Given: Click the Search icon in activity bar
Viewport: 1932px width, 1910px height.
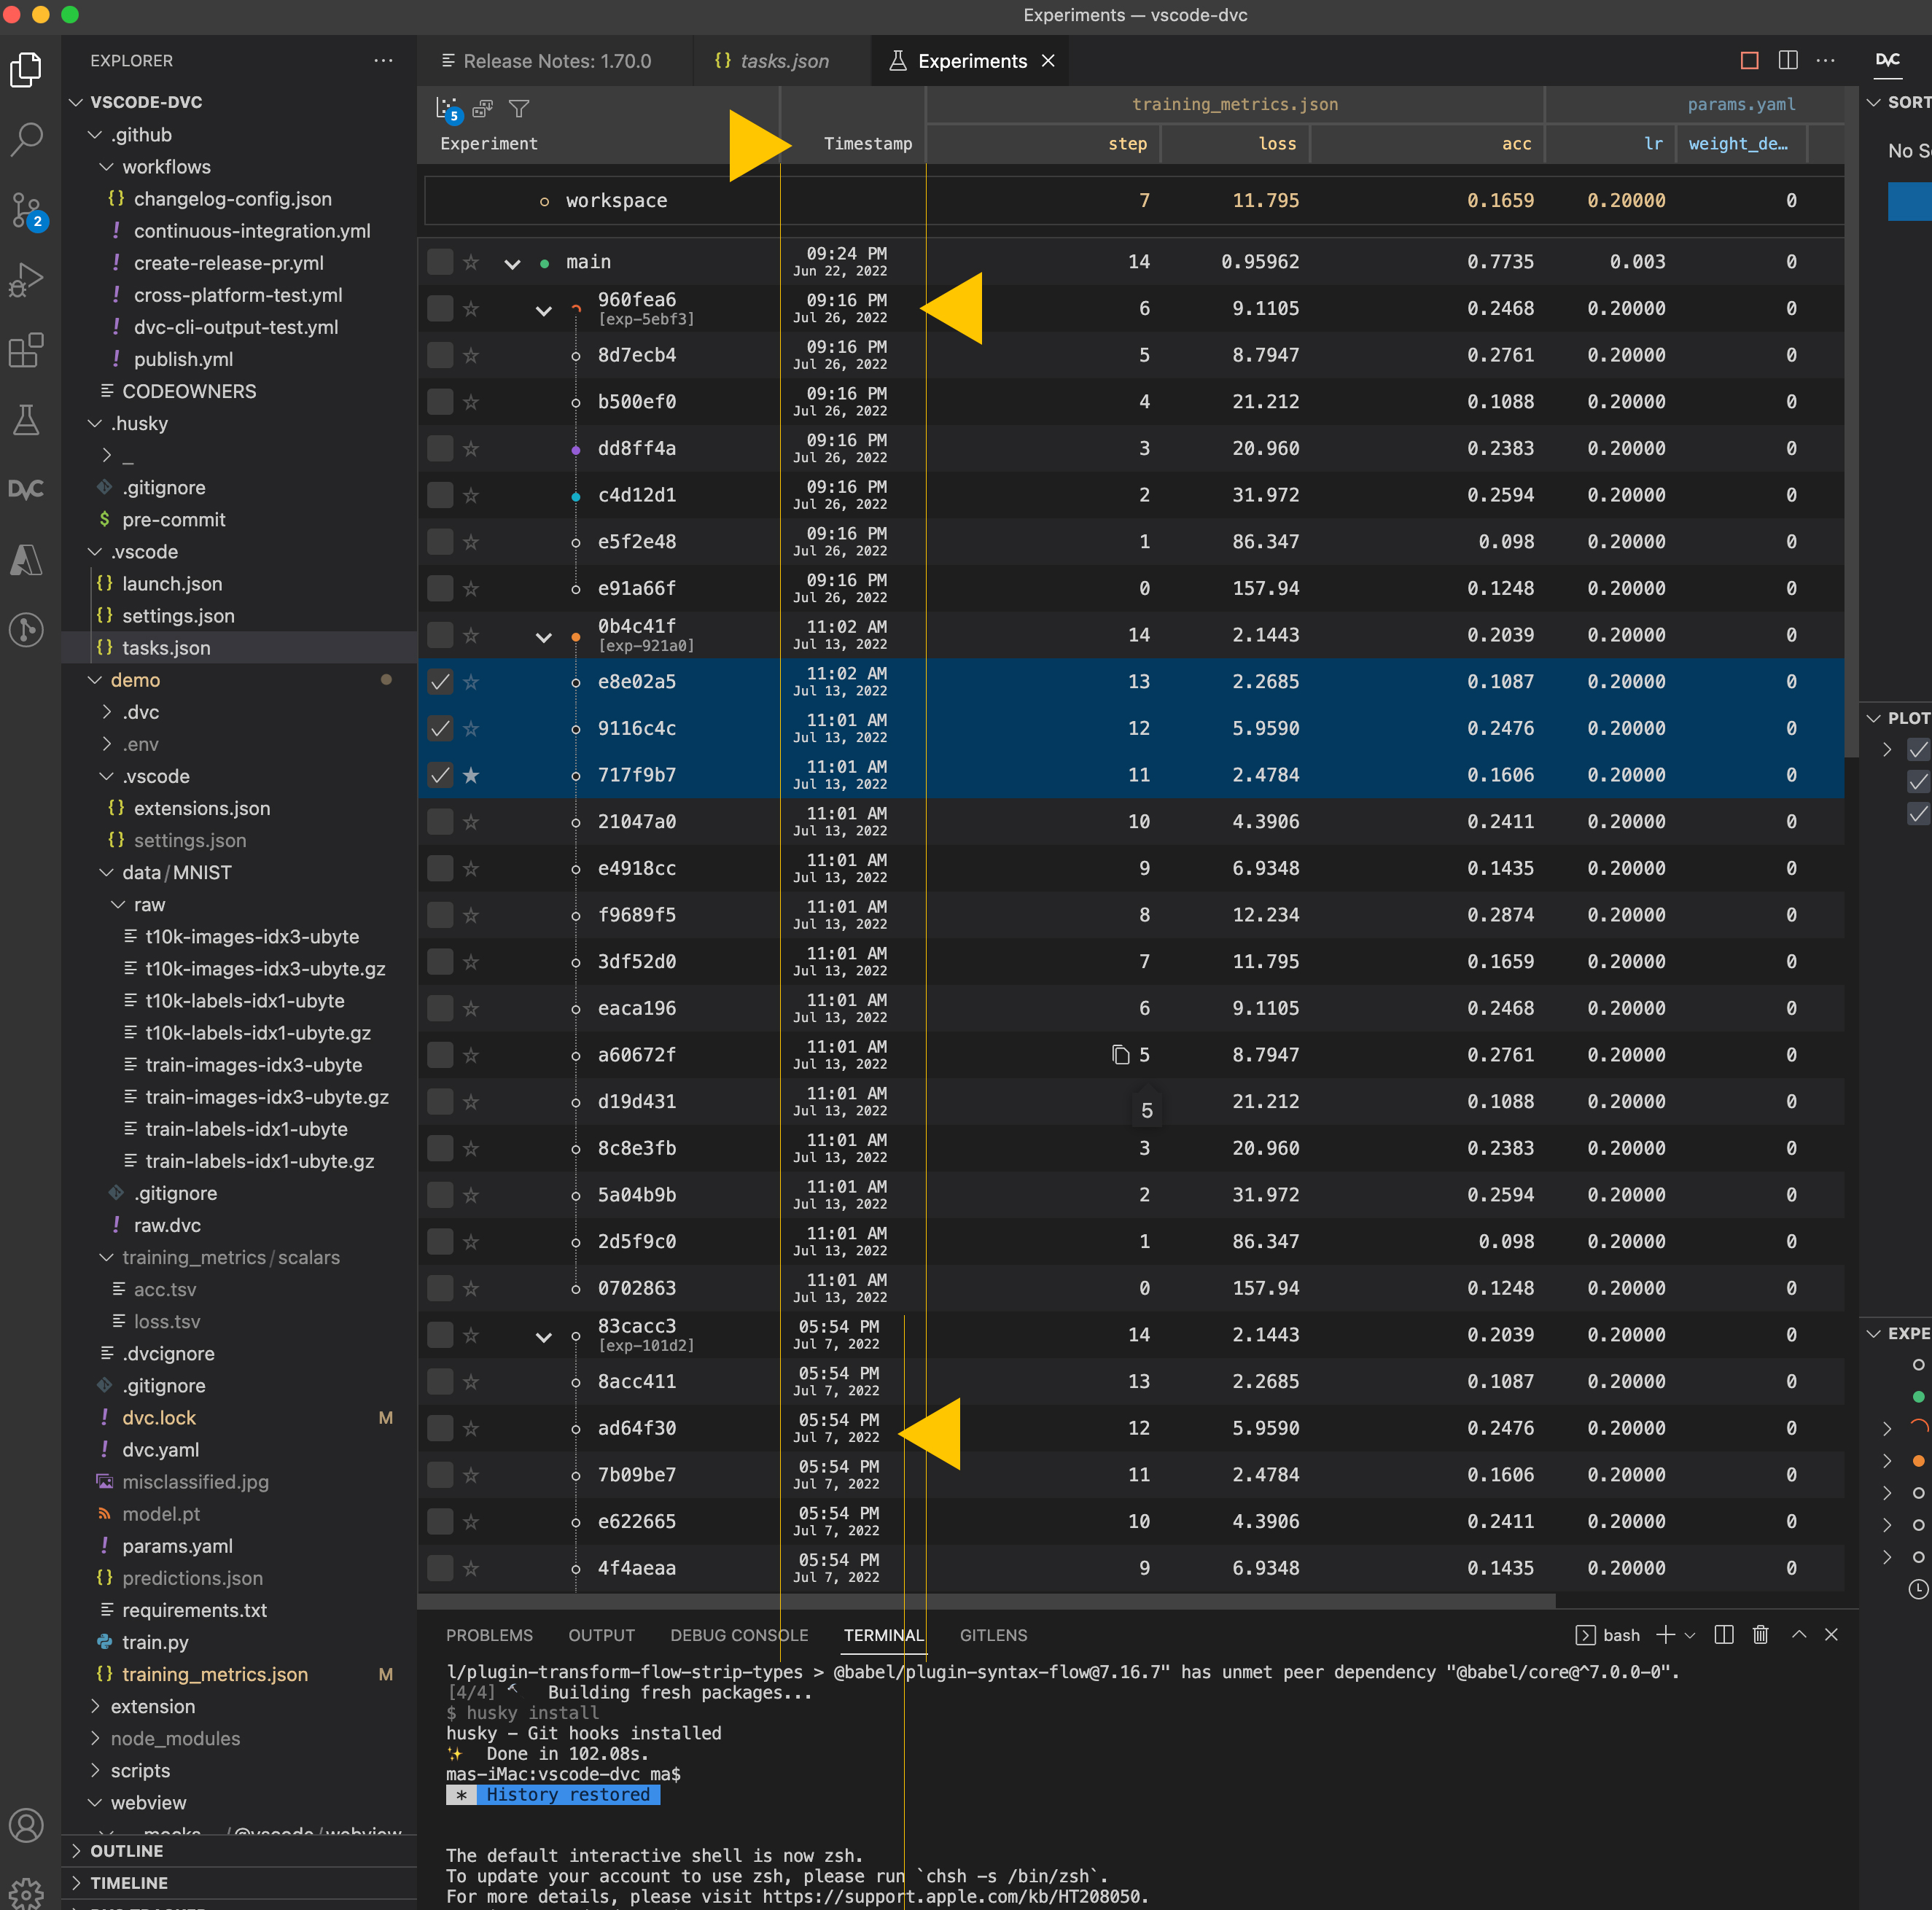Looking at the screenshot, I should (26, 139).
